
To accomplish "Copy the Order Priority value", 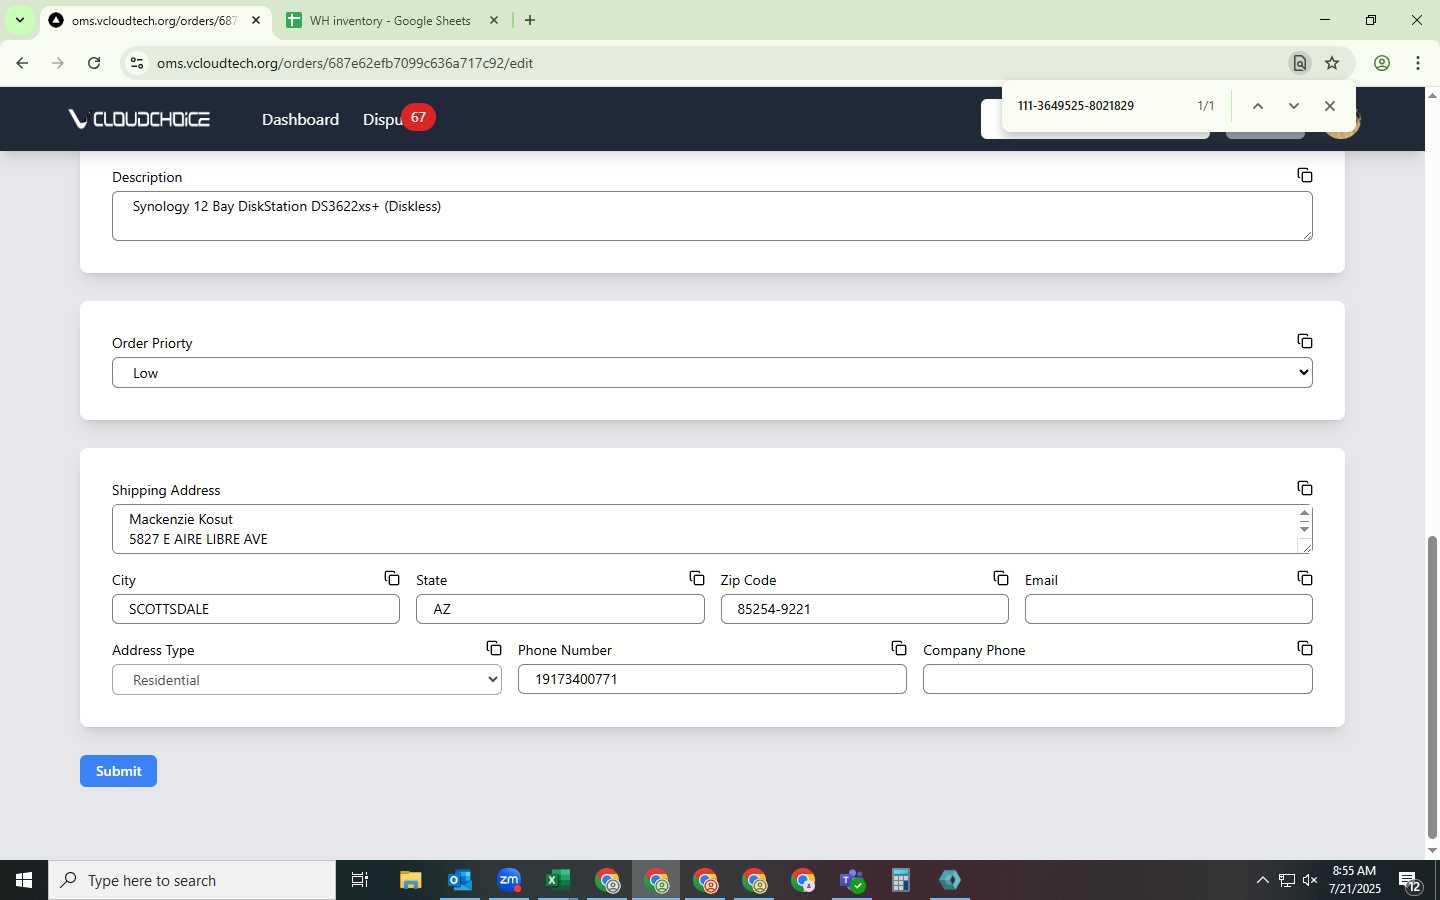I will (x=1304, y=341).
